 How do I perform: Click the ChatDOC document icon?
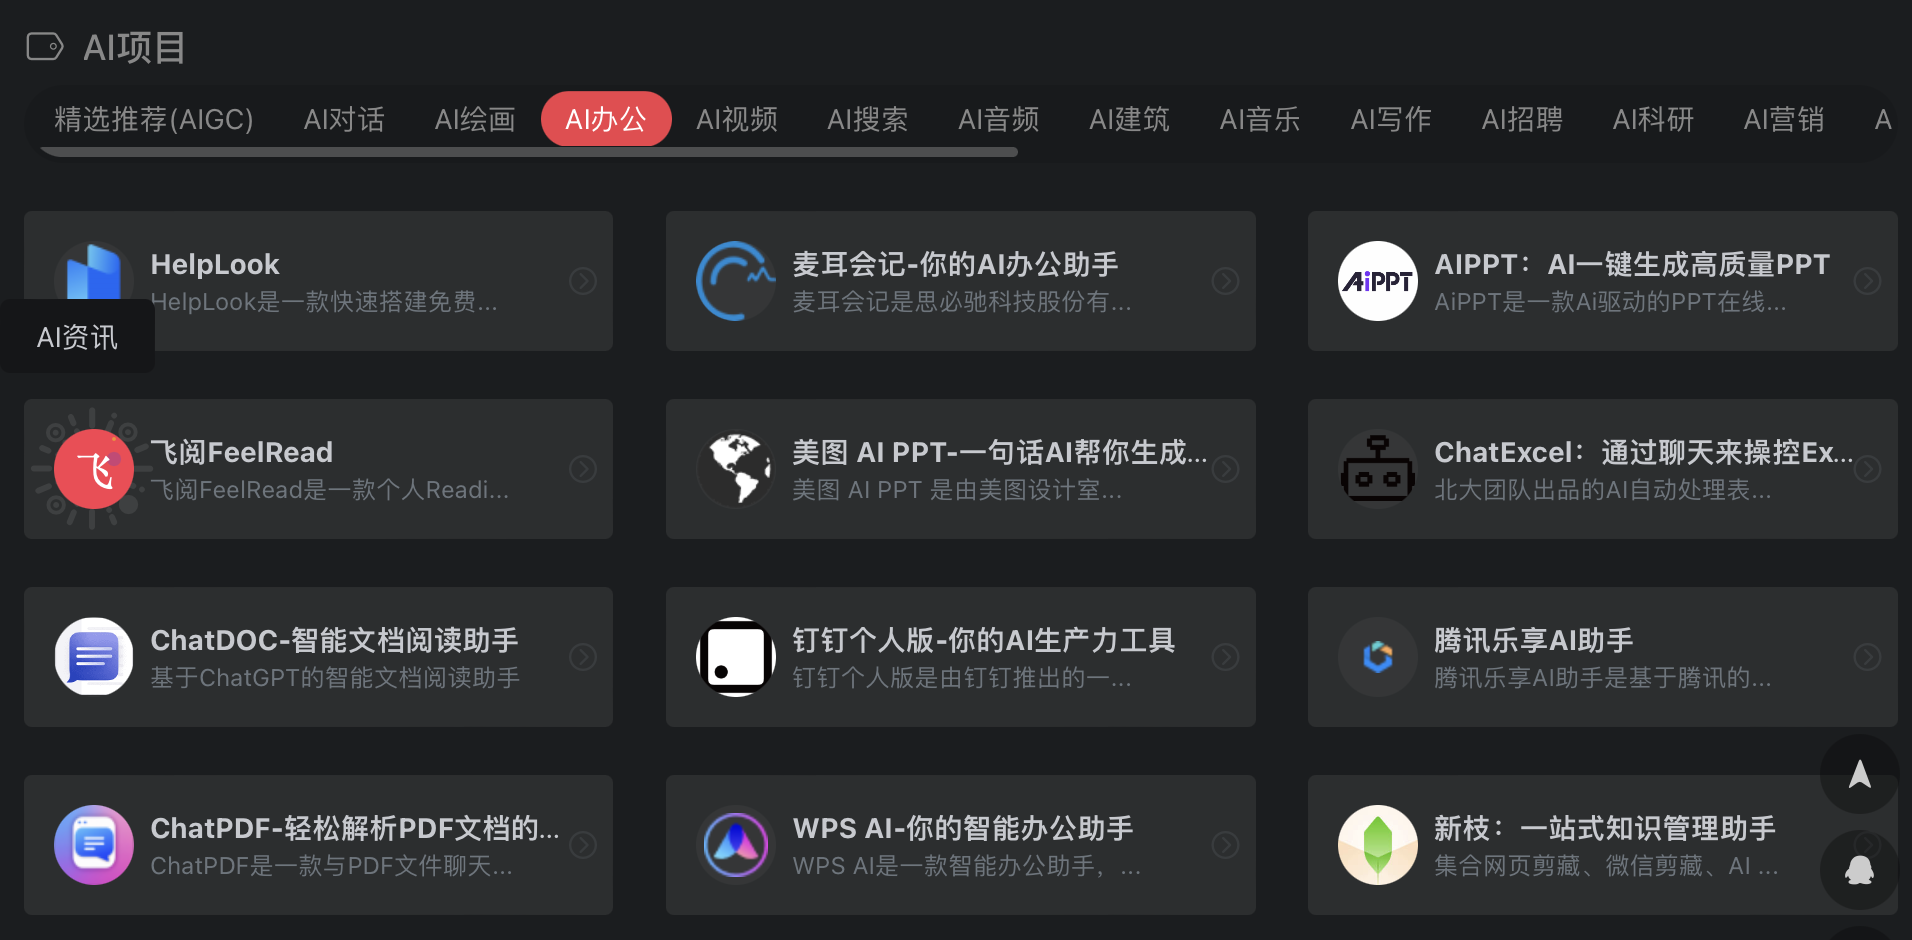coord(94,657)
